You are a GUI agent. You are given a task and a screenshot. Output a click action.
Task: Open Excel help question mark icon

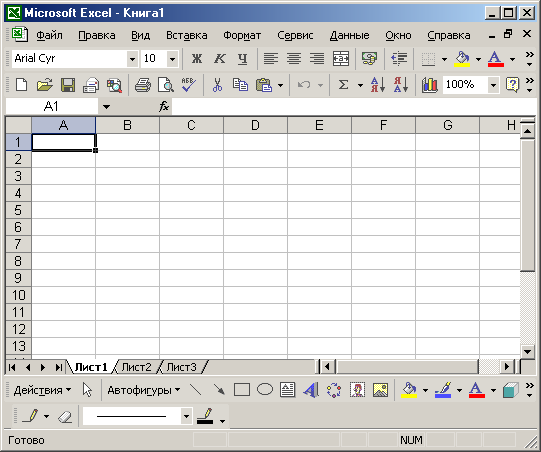[512, 85]
